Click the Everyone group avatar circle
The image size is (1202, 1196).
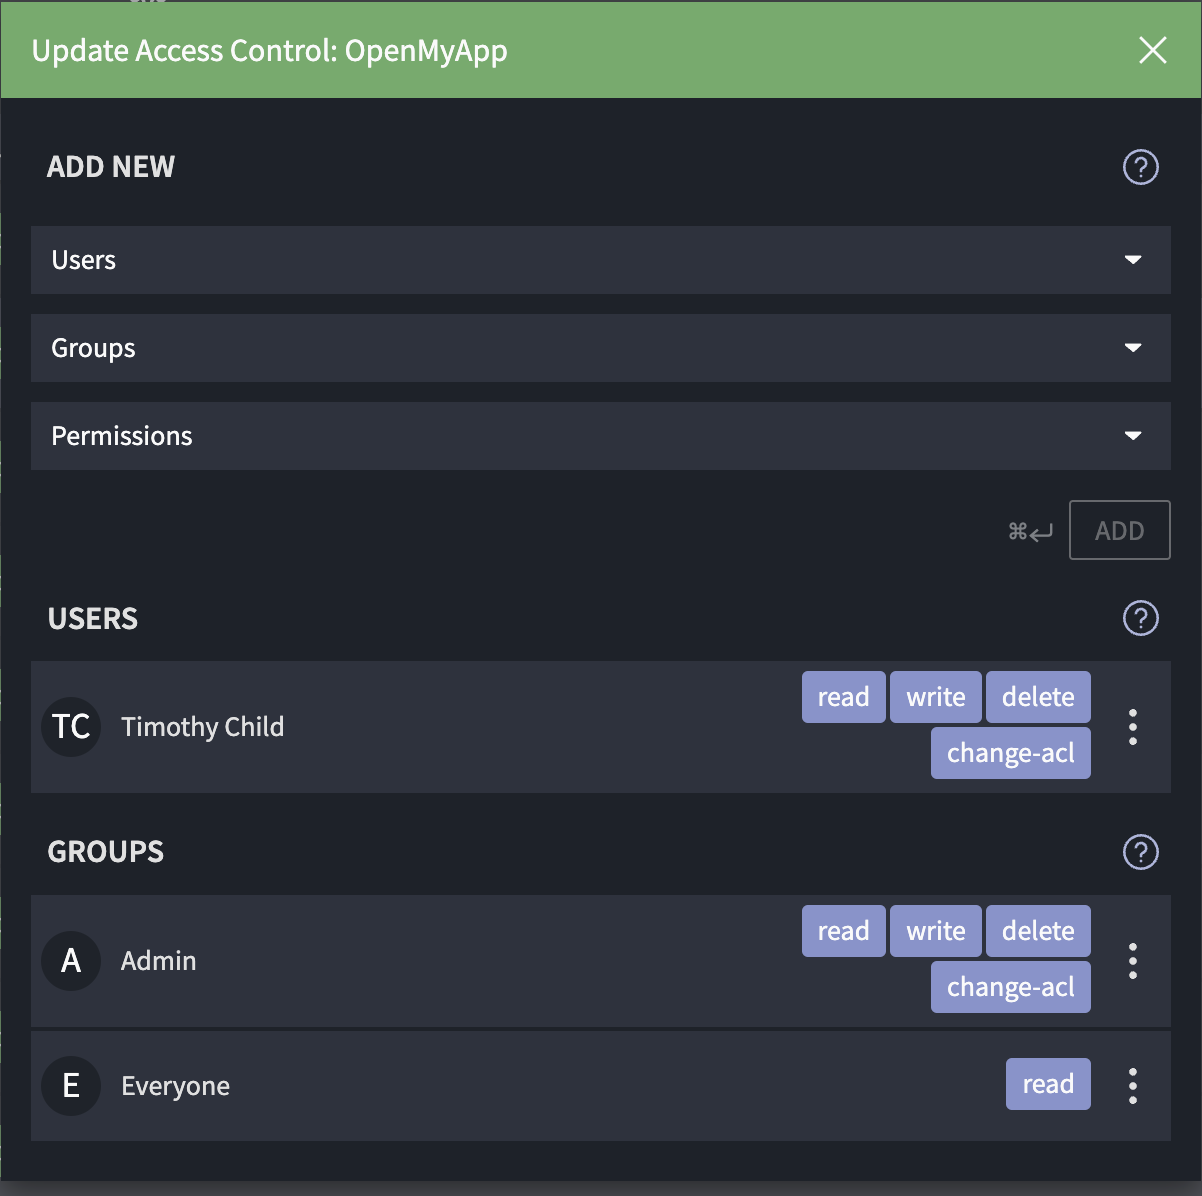(x=71, y=1086)
